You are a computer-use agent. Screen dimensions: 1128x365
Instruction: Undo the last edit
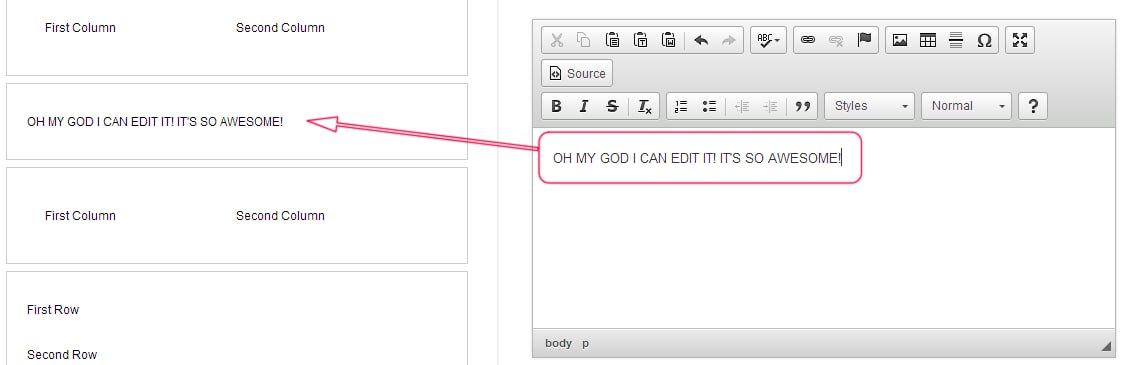coord(701,40)
